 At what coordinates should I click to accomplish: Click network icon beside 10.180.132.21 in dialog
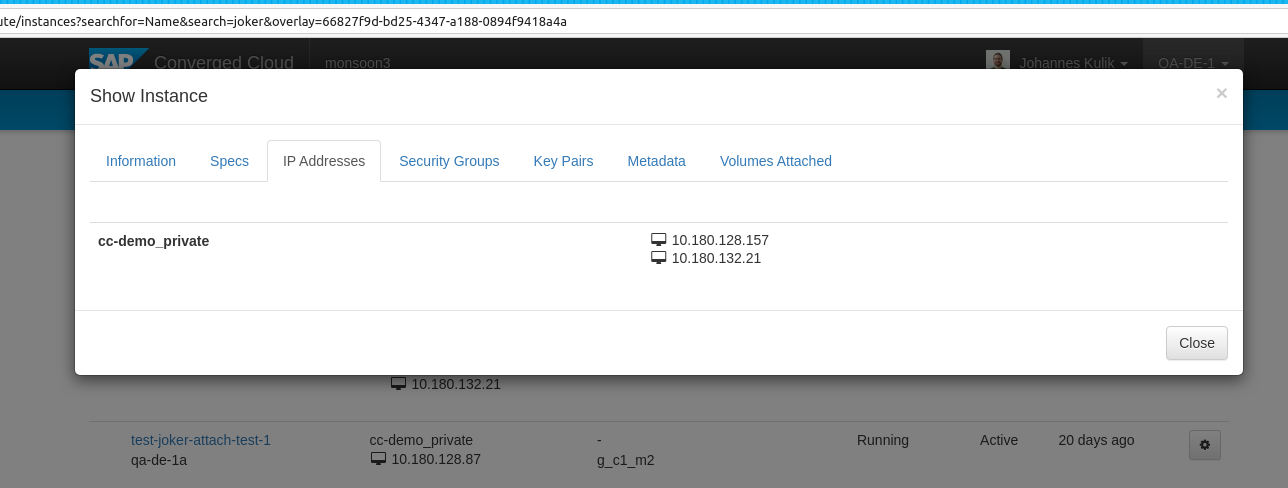[x=658, y=258]
